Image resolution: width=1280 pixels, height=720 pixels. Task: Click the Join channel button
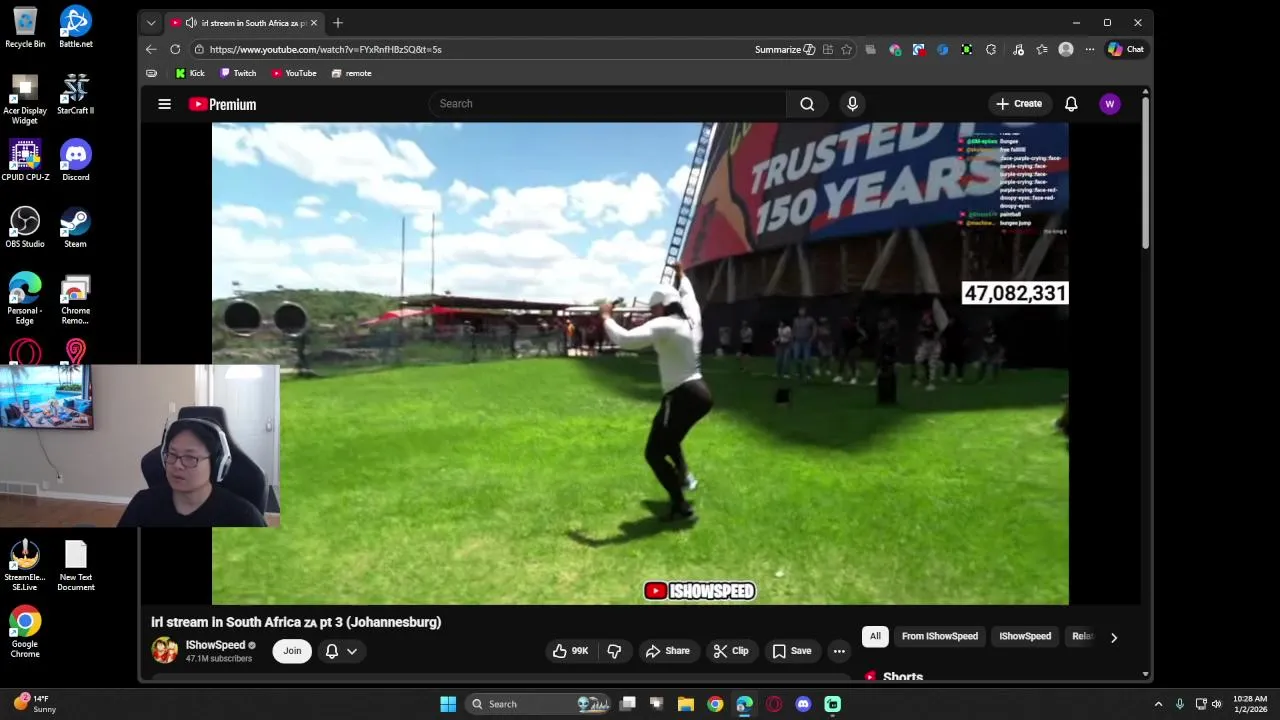coord(292,651)
